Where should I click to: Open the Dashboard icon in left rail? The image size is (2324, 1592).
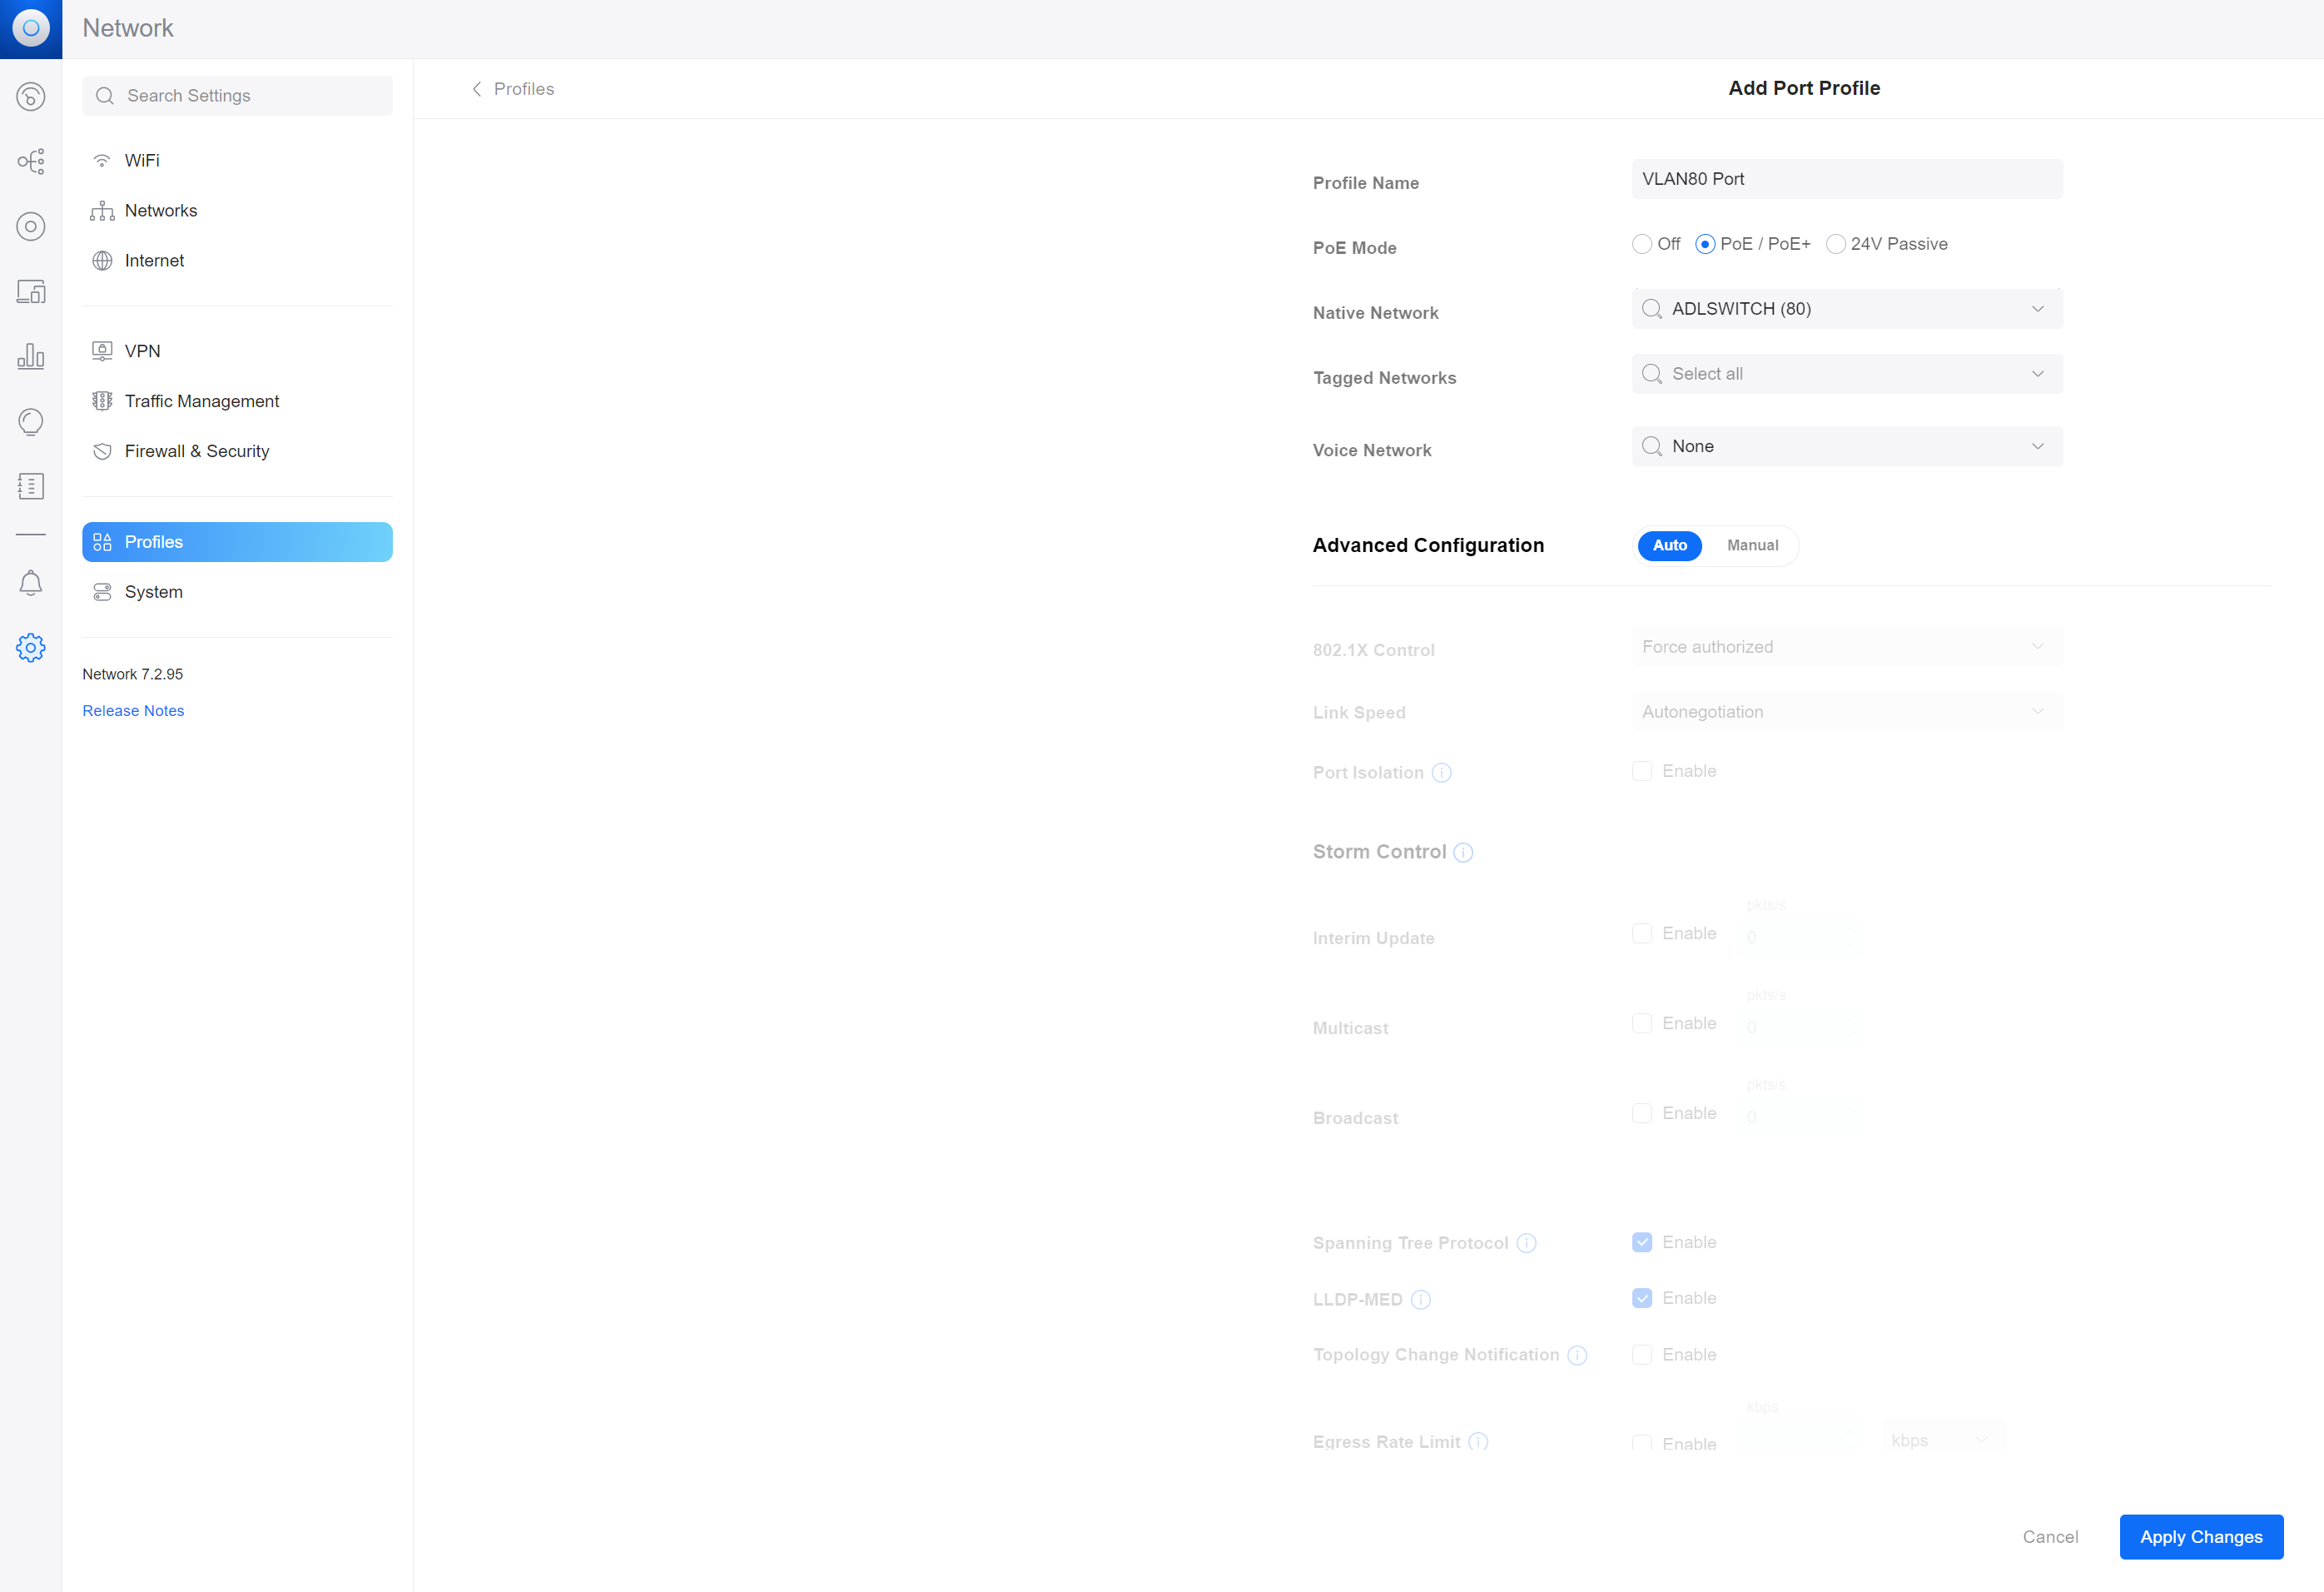coord(31,97)
